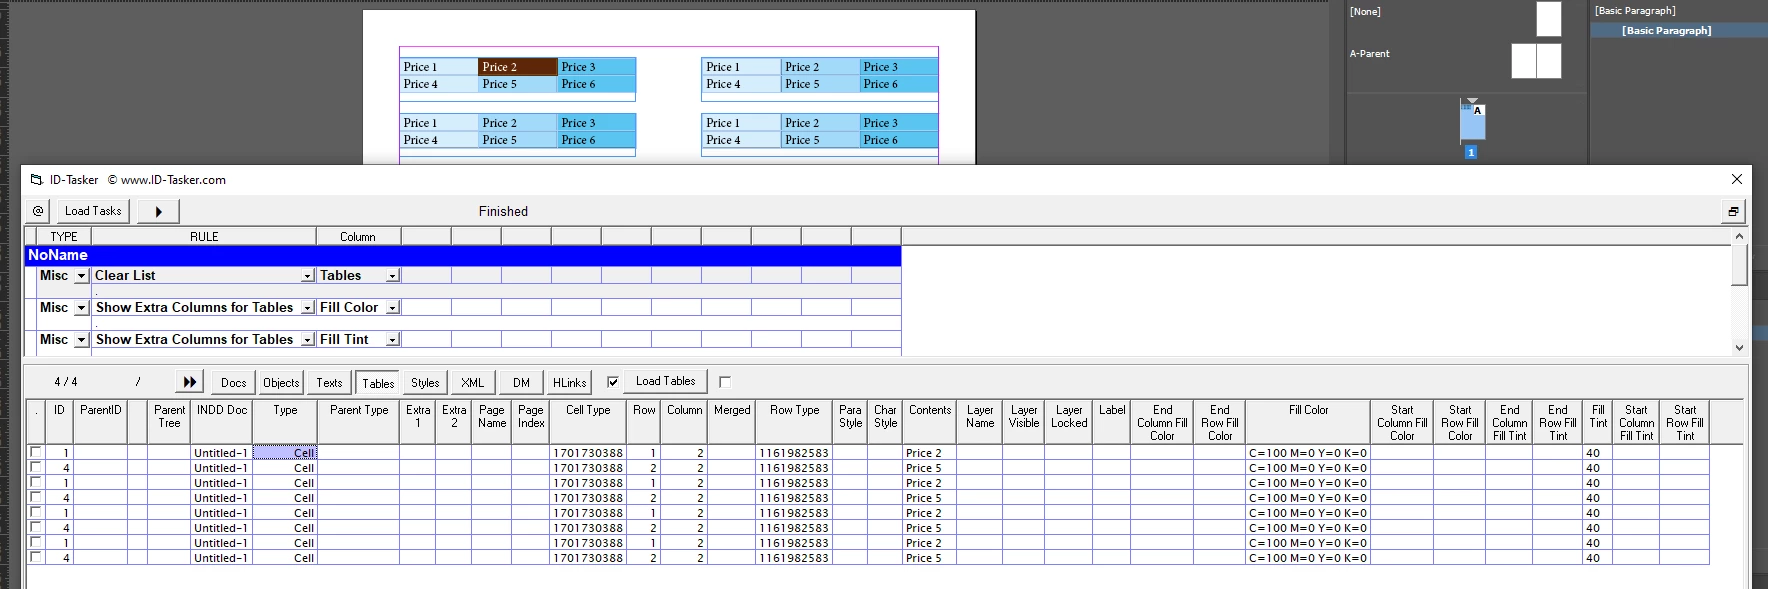Click the task list scrollbar down arrow
Screen dimensions: 1768x589
coord(1739,347)
